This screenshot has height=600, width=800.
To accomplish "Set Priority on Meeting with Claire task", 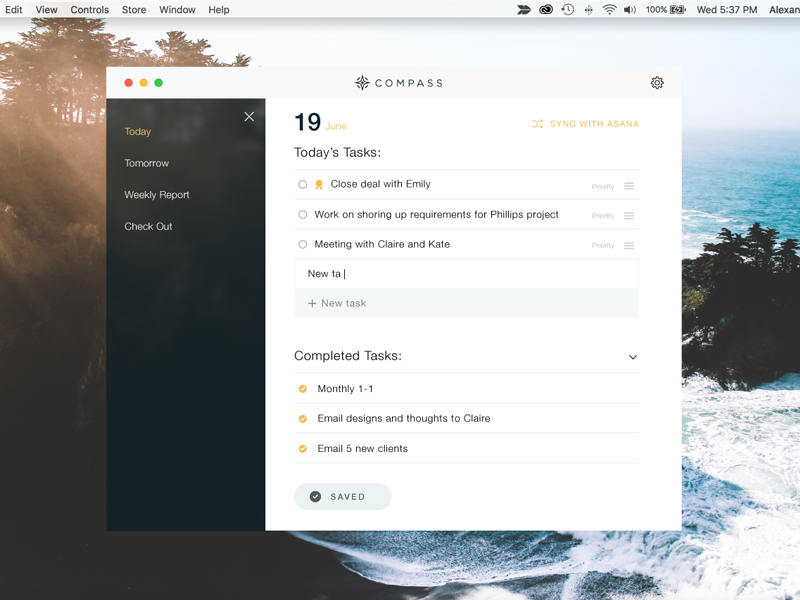I will [x=602, y=246].
